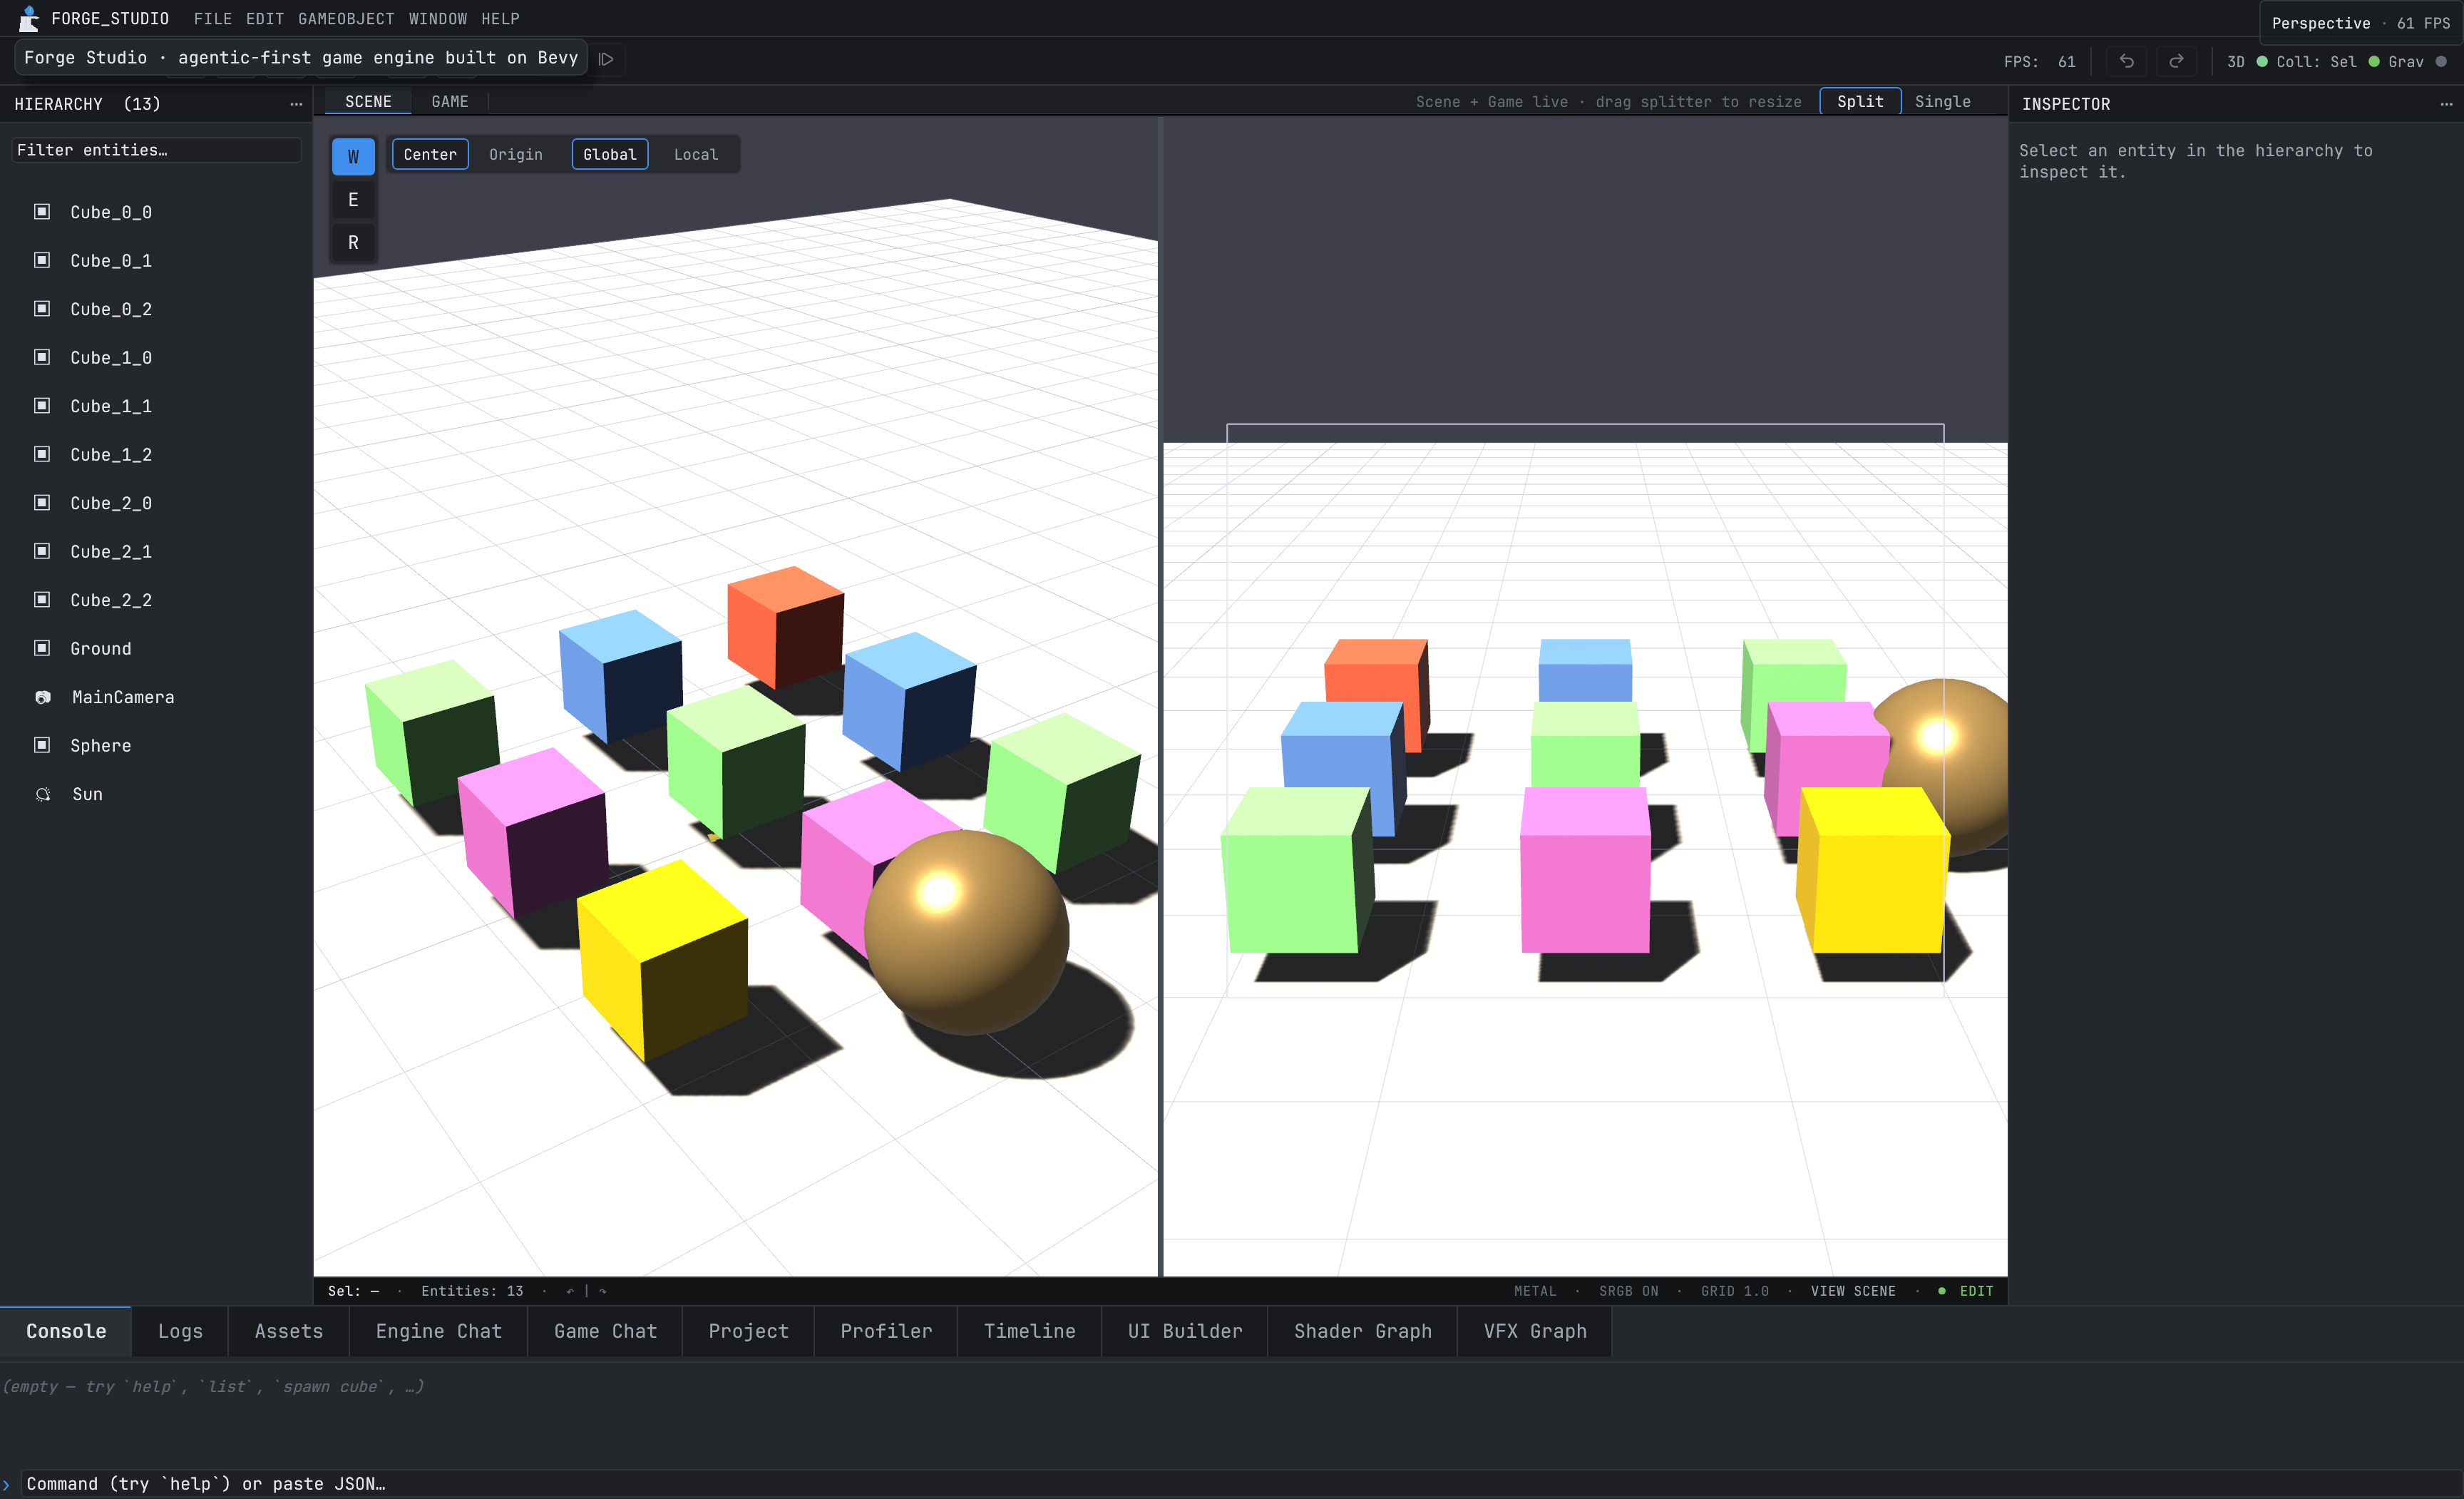This screenshot has height=1499, width=2464.
Task: Select the MainCamera row label
Action: pos(123,697)
